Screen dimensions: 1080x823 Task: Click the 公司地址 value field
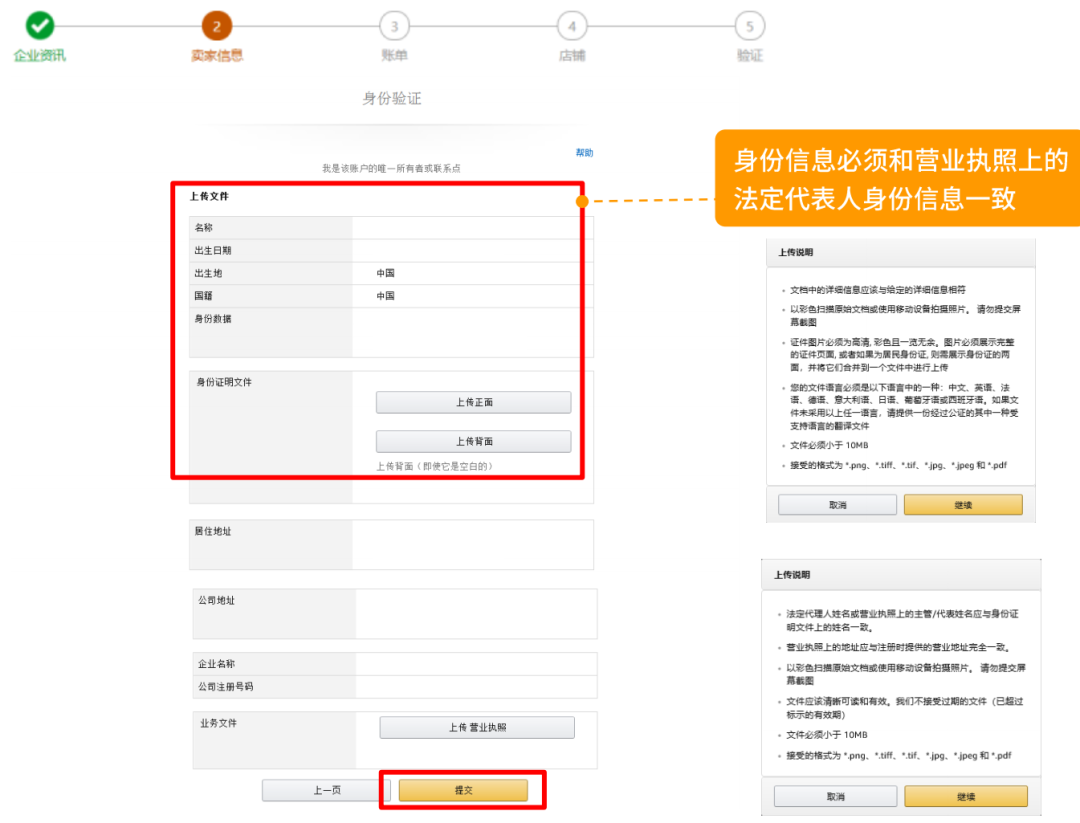click(x=476, y=614)
